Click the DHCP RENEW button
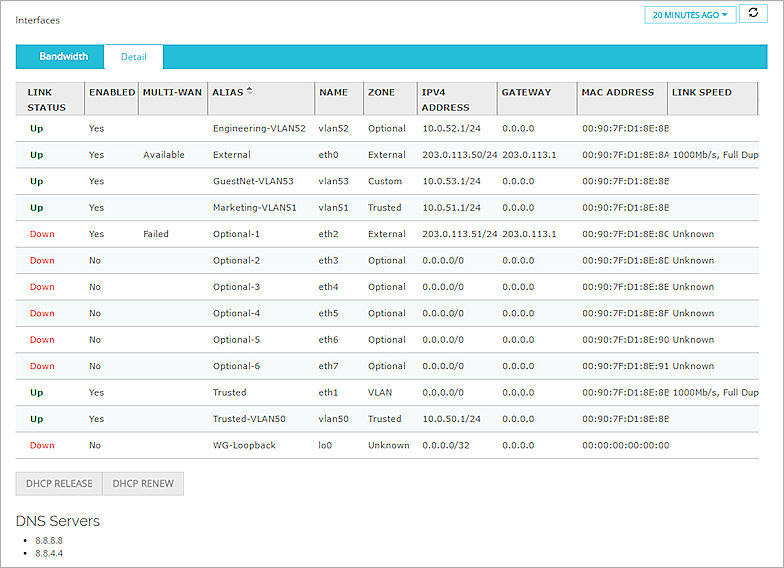This screenshot has height=568, width=784. pos(143,484)
